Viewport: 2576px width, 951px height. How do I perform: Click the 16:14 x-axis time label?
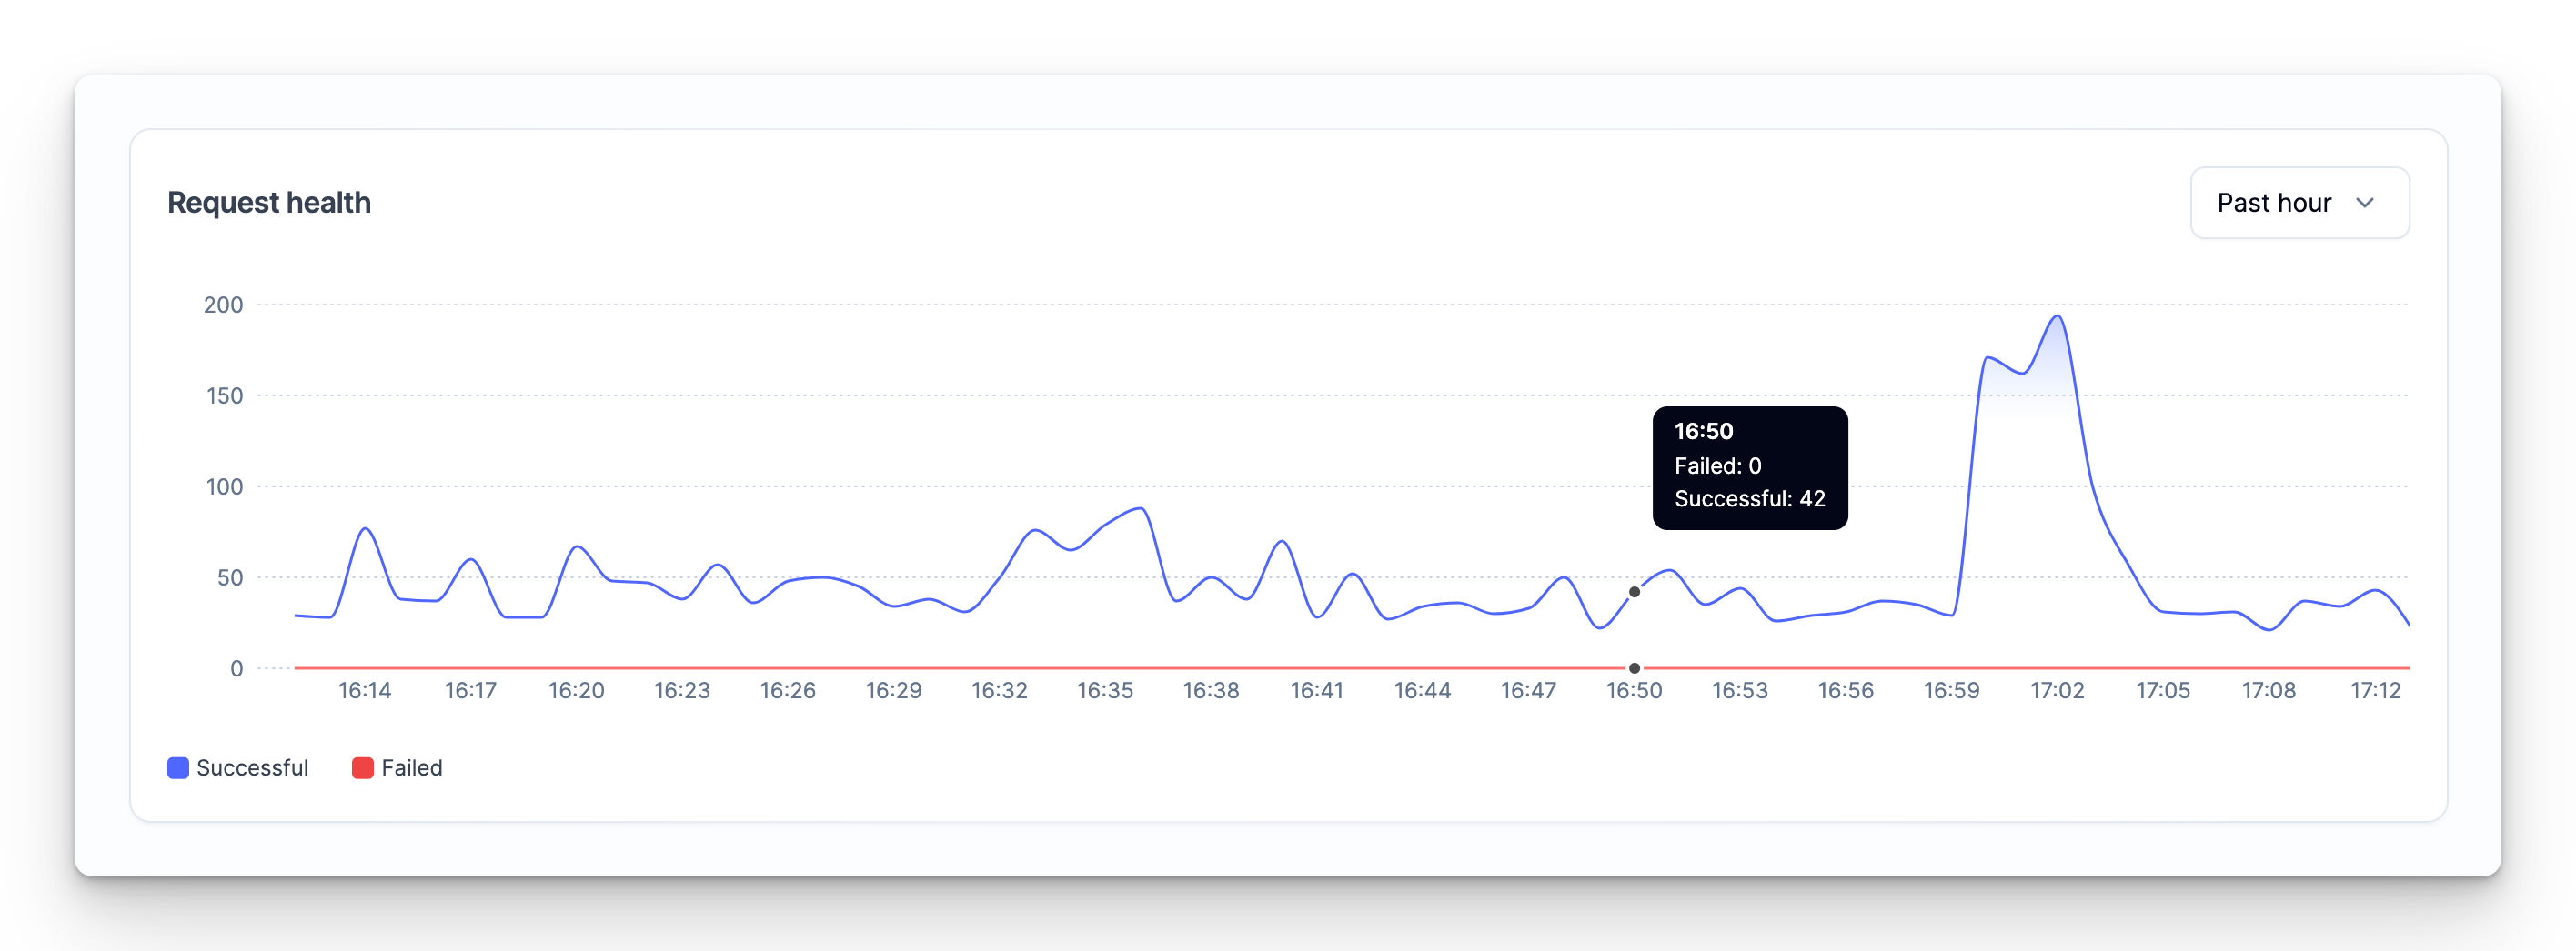pos(365,691)
